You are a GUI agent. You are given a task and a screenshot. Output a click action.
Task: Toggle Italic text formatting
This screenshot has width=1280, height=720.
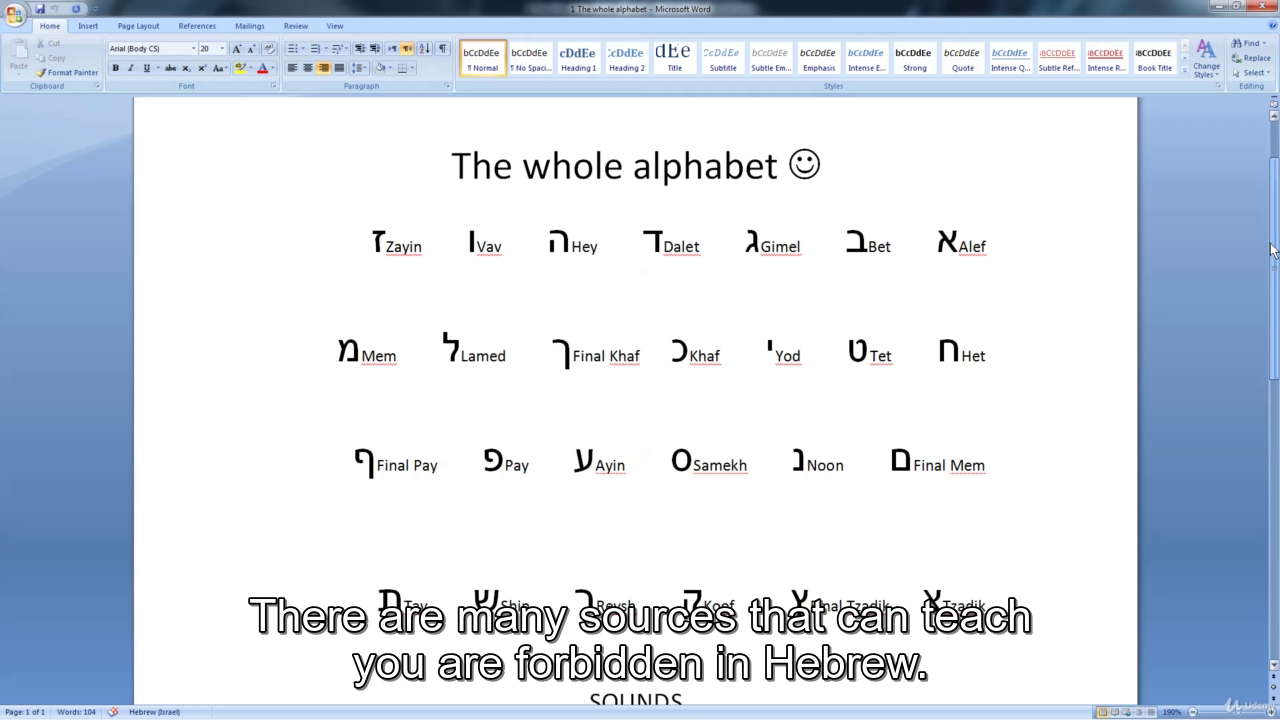130,68
